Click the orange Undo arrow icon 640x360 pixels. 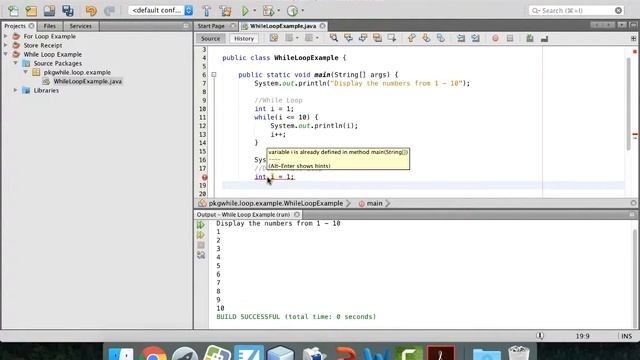click(x=91, y=11)
